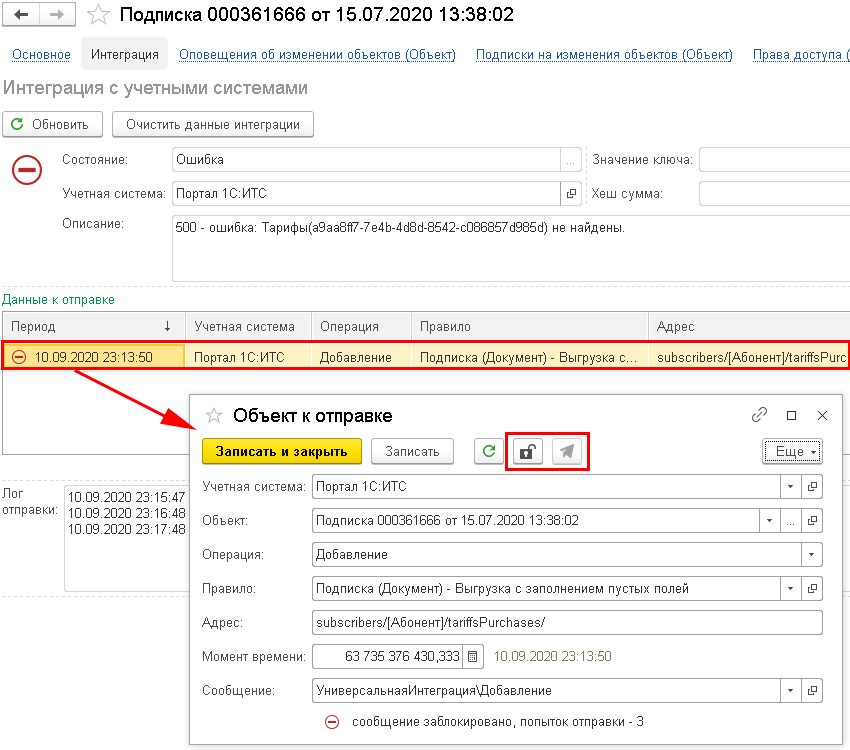Click Очистить данные интеграции button
850x750 pixels.
(x=212, y=124)
